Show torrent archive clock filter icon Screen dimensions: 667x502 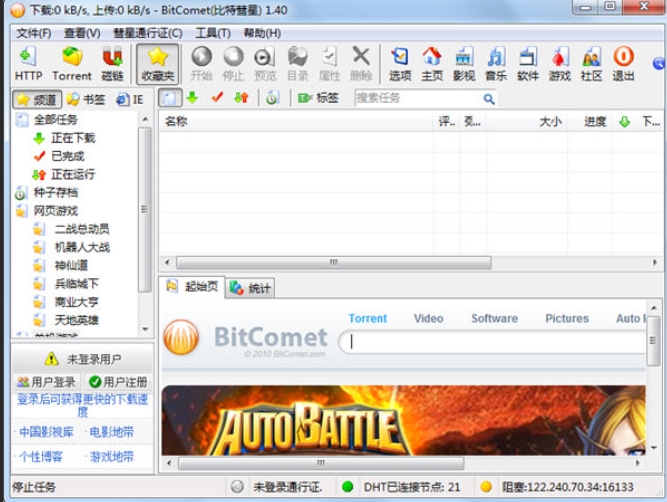pos(272,98)
